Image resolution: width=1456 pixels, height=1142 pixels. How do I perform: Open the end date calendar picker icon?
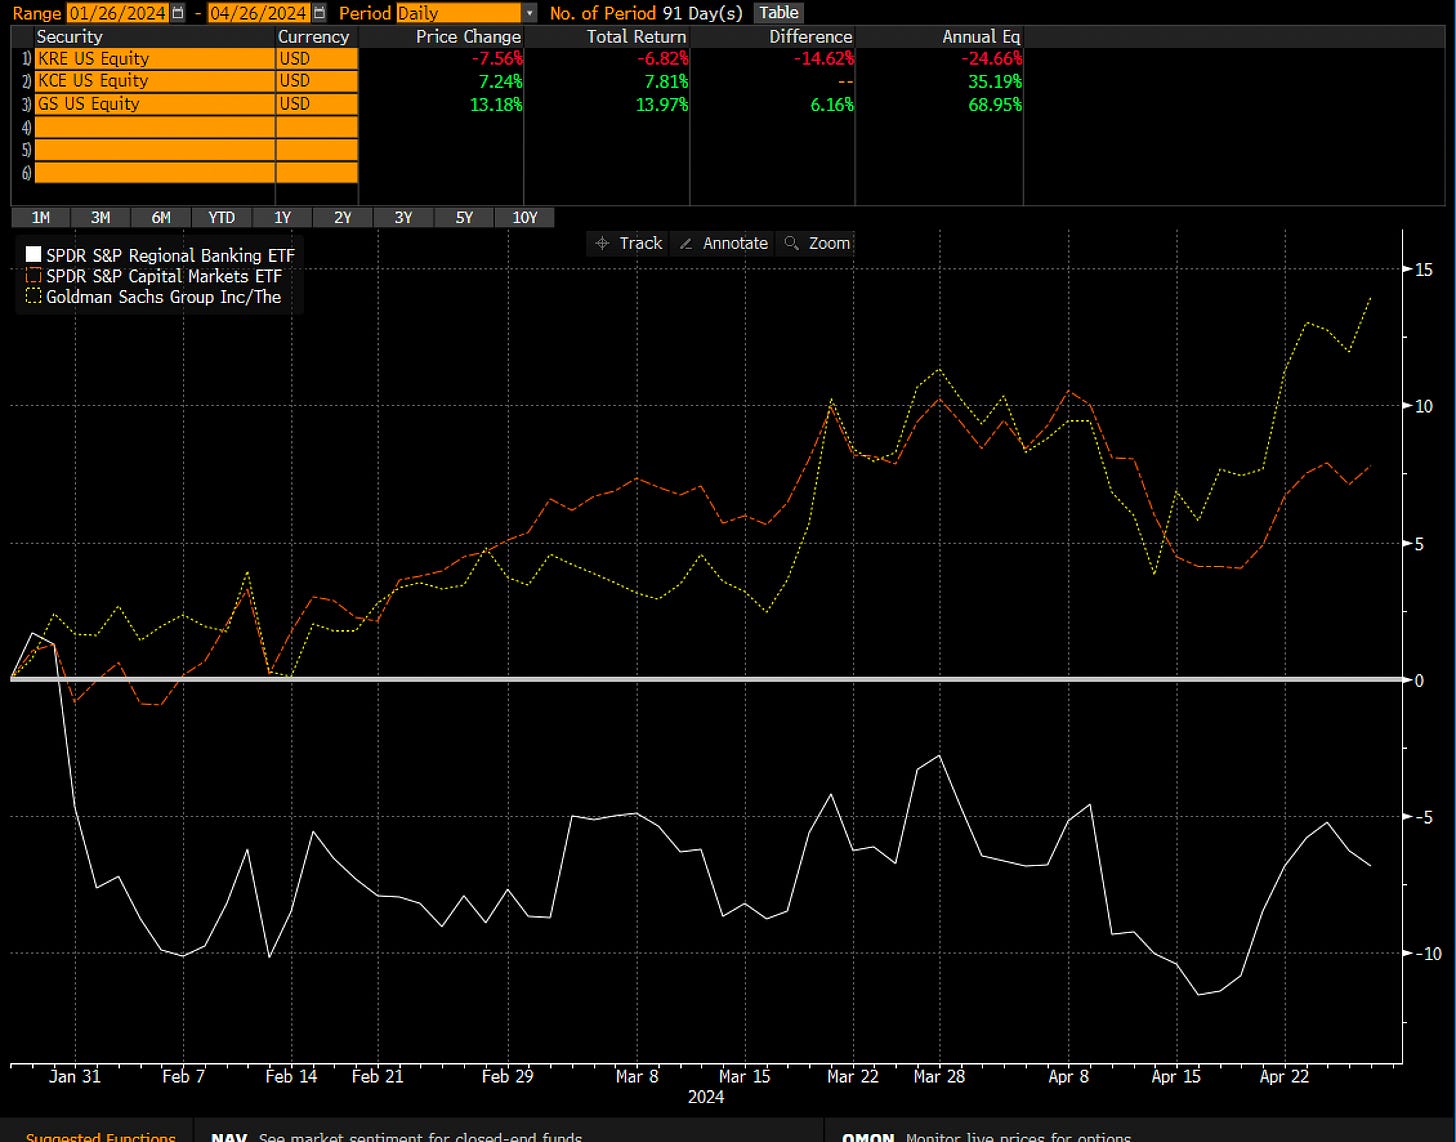click(319, 13)
